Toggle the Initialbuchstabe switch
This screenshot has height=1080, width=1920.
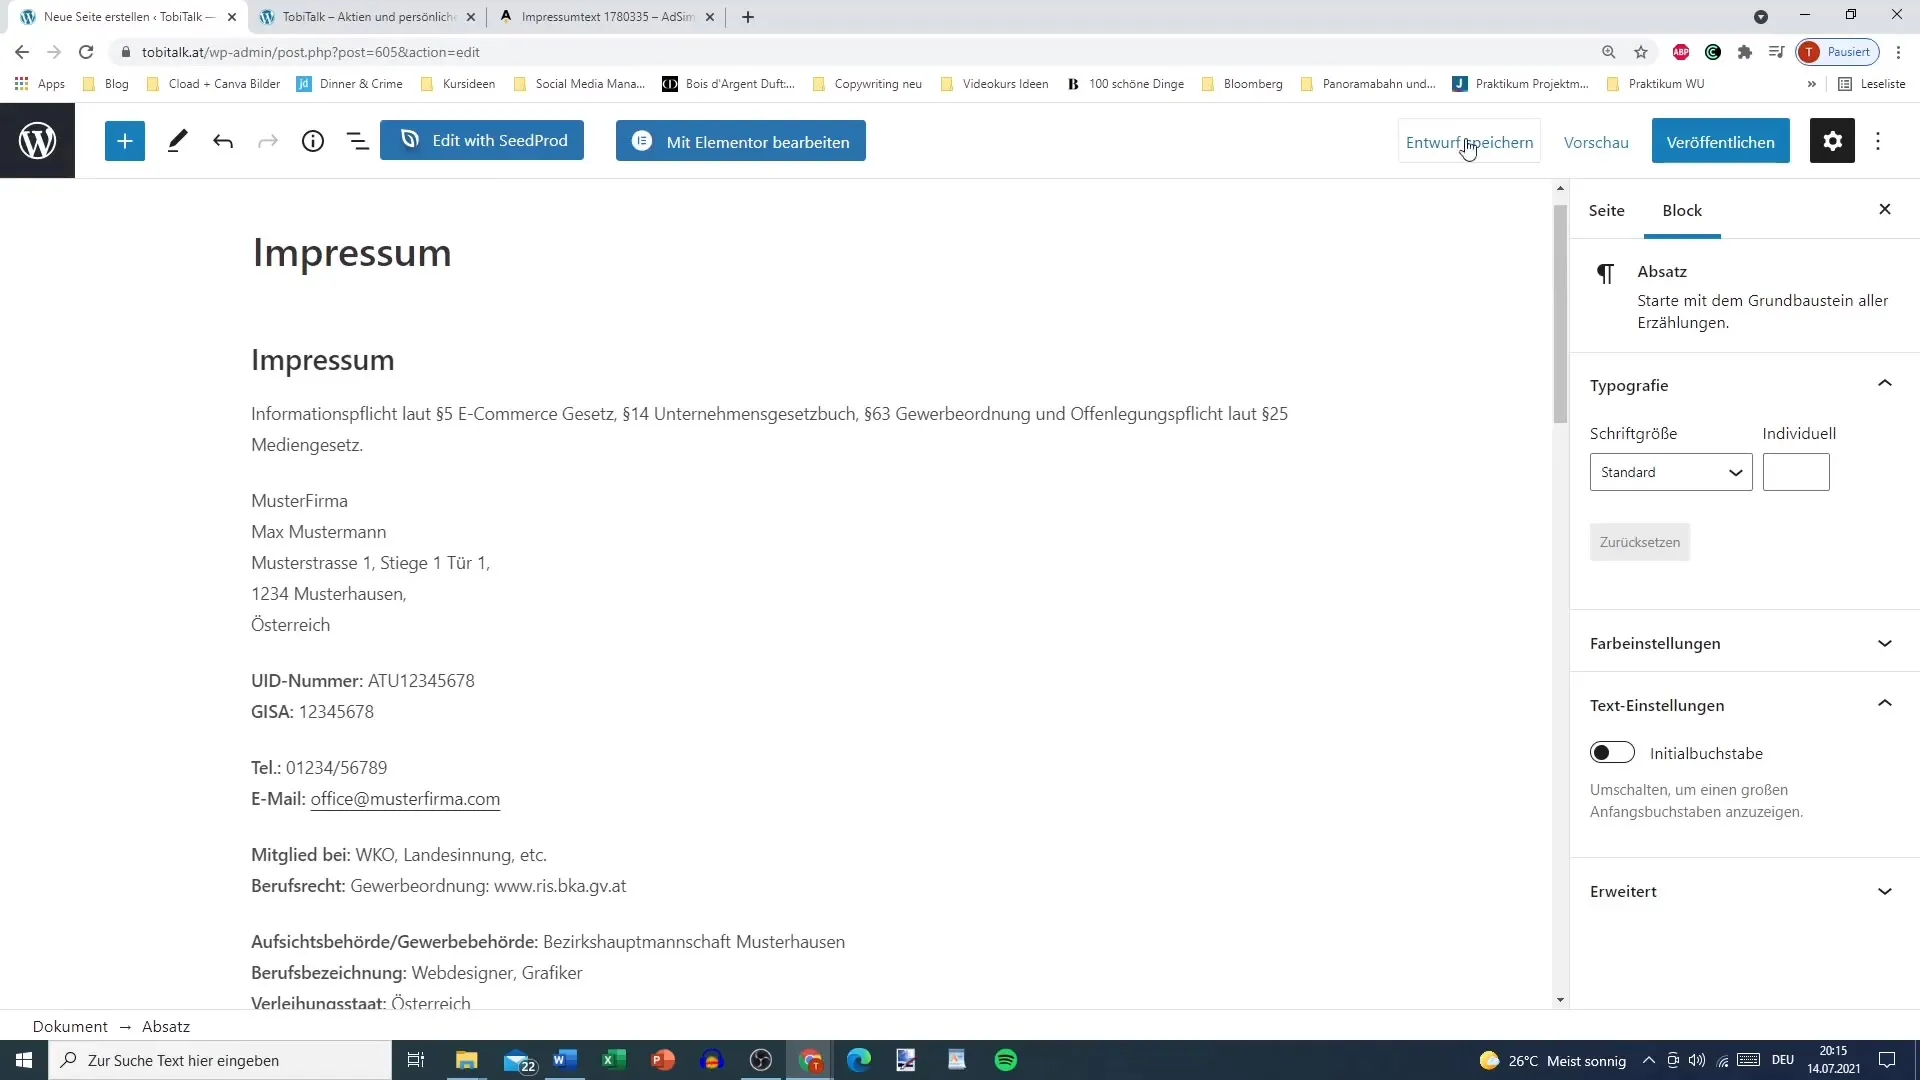[x=1613, y=753]
